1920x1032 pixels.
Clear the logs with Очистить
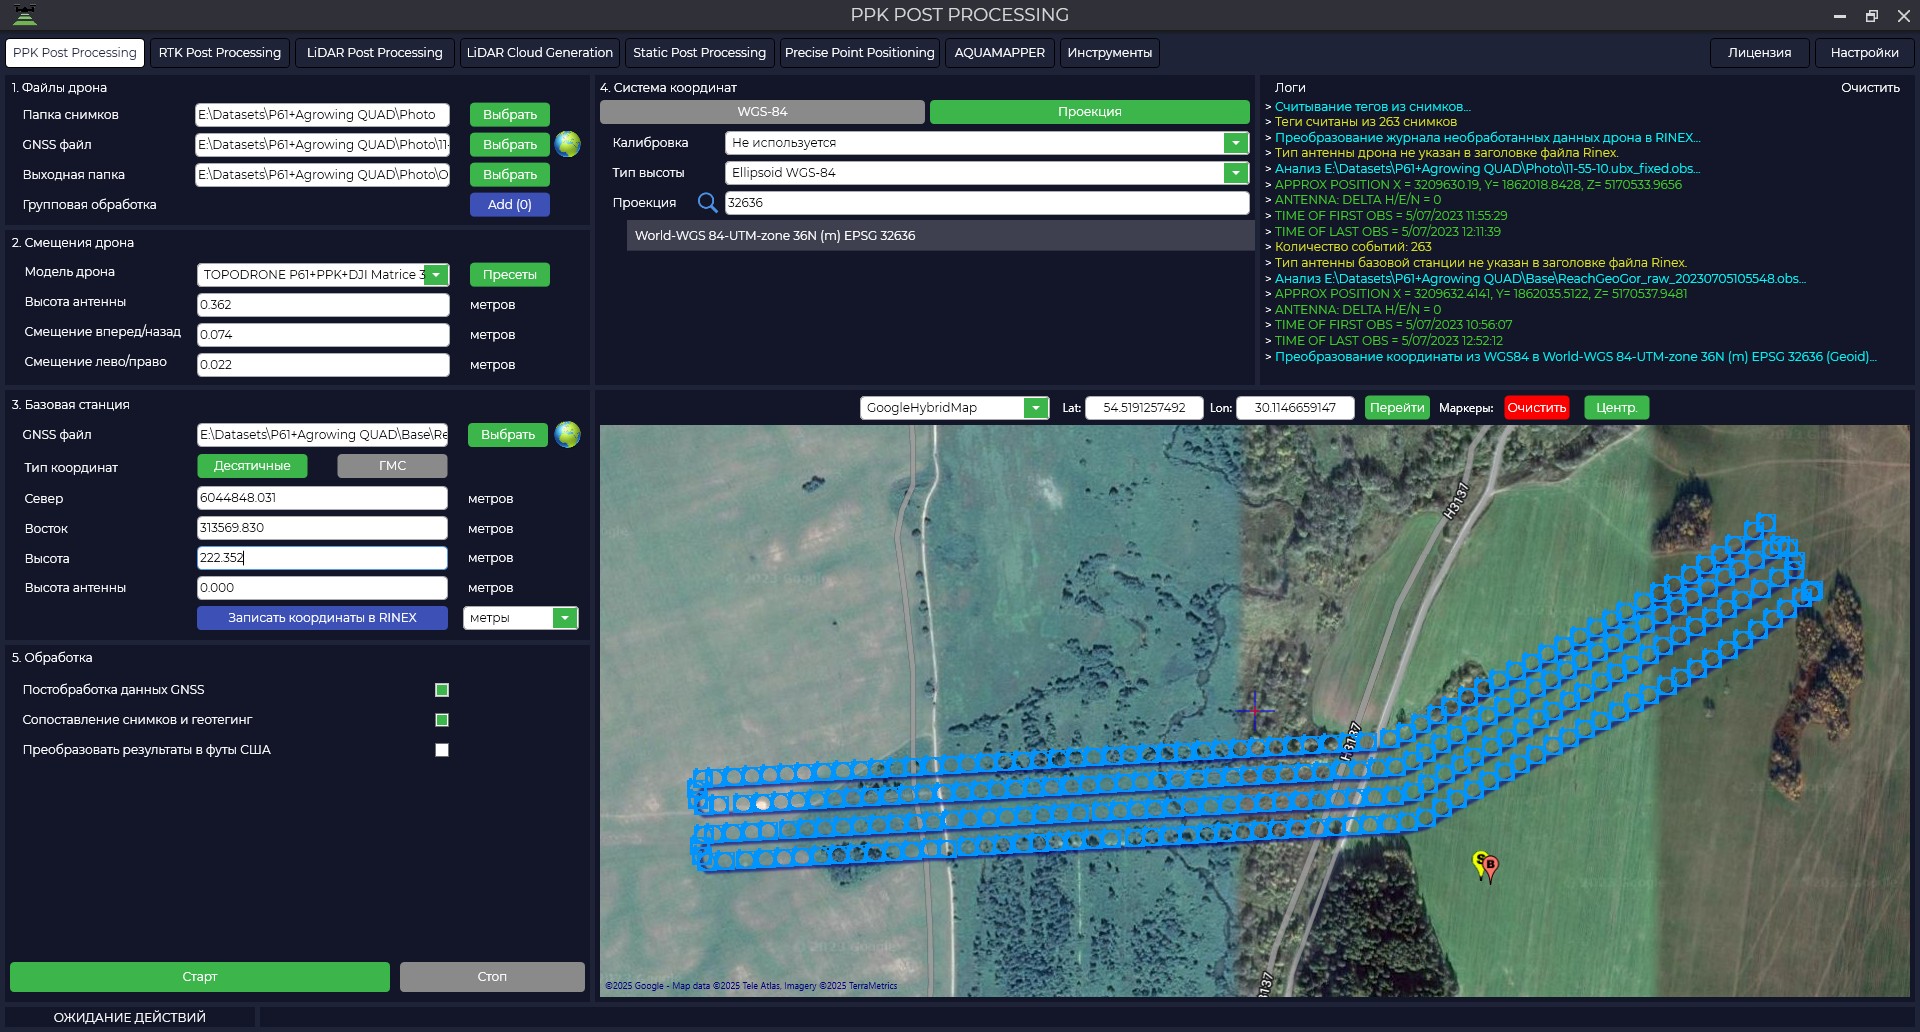1870,88
